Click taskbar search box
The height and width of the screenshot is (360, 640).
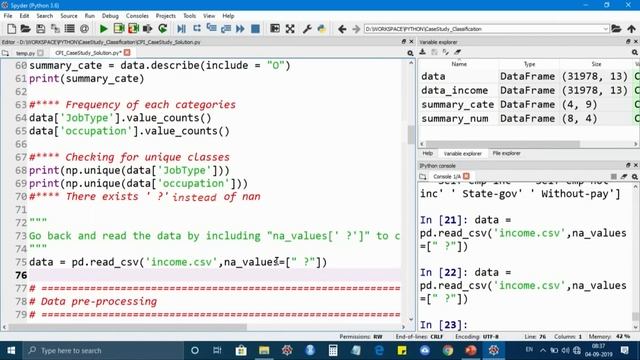click(102, 351)
